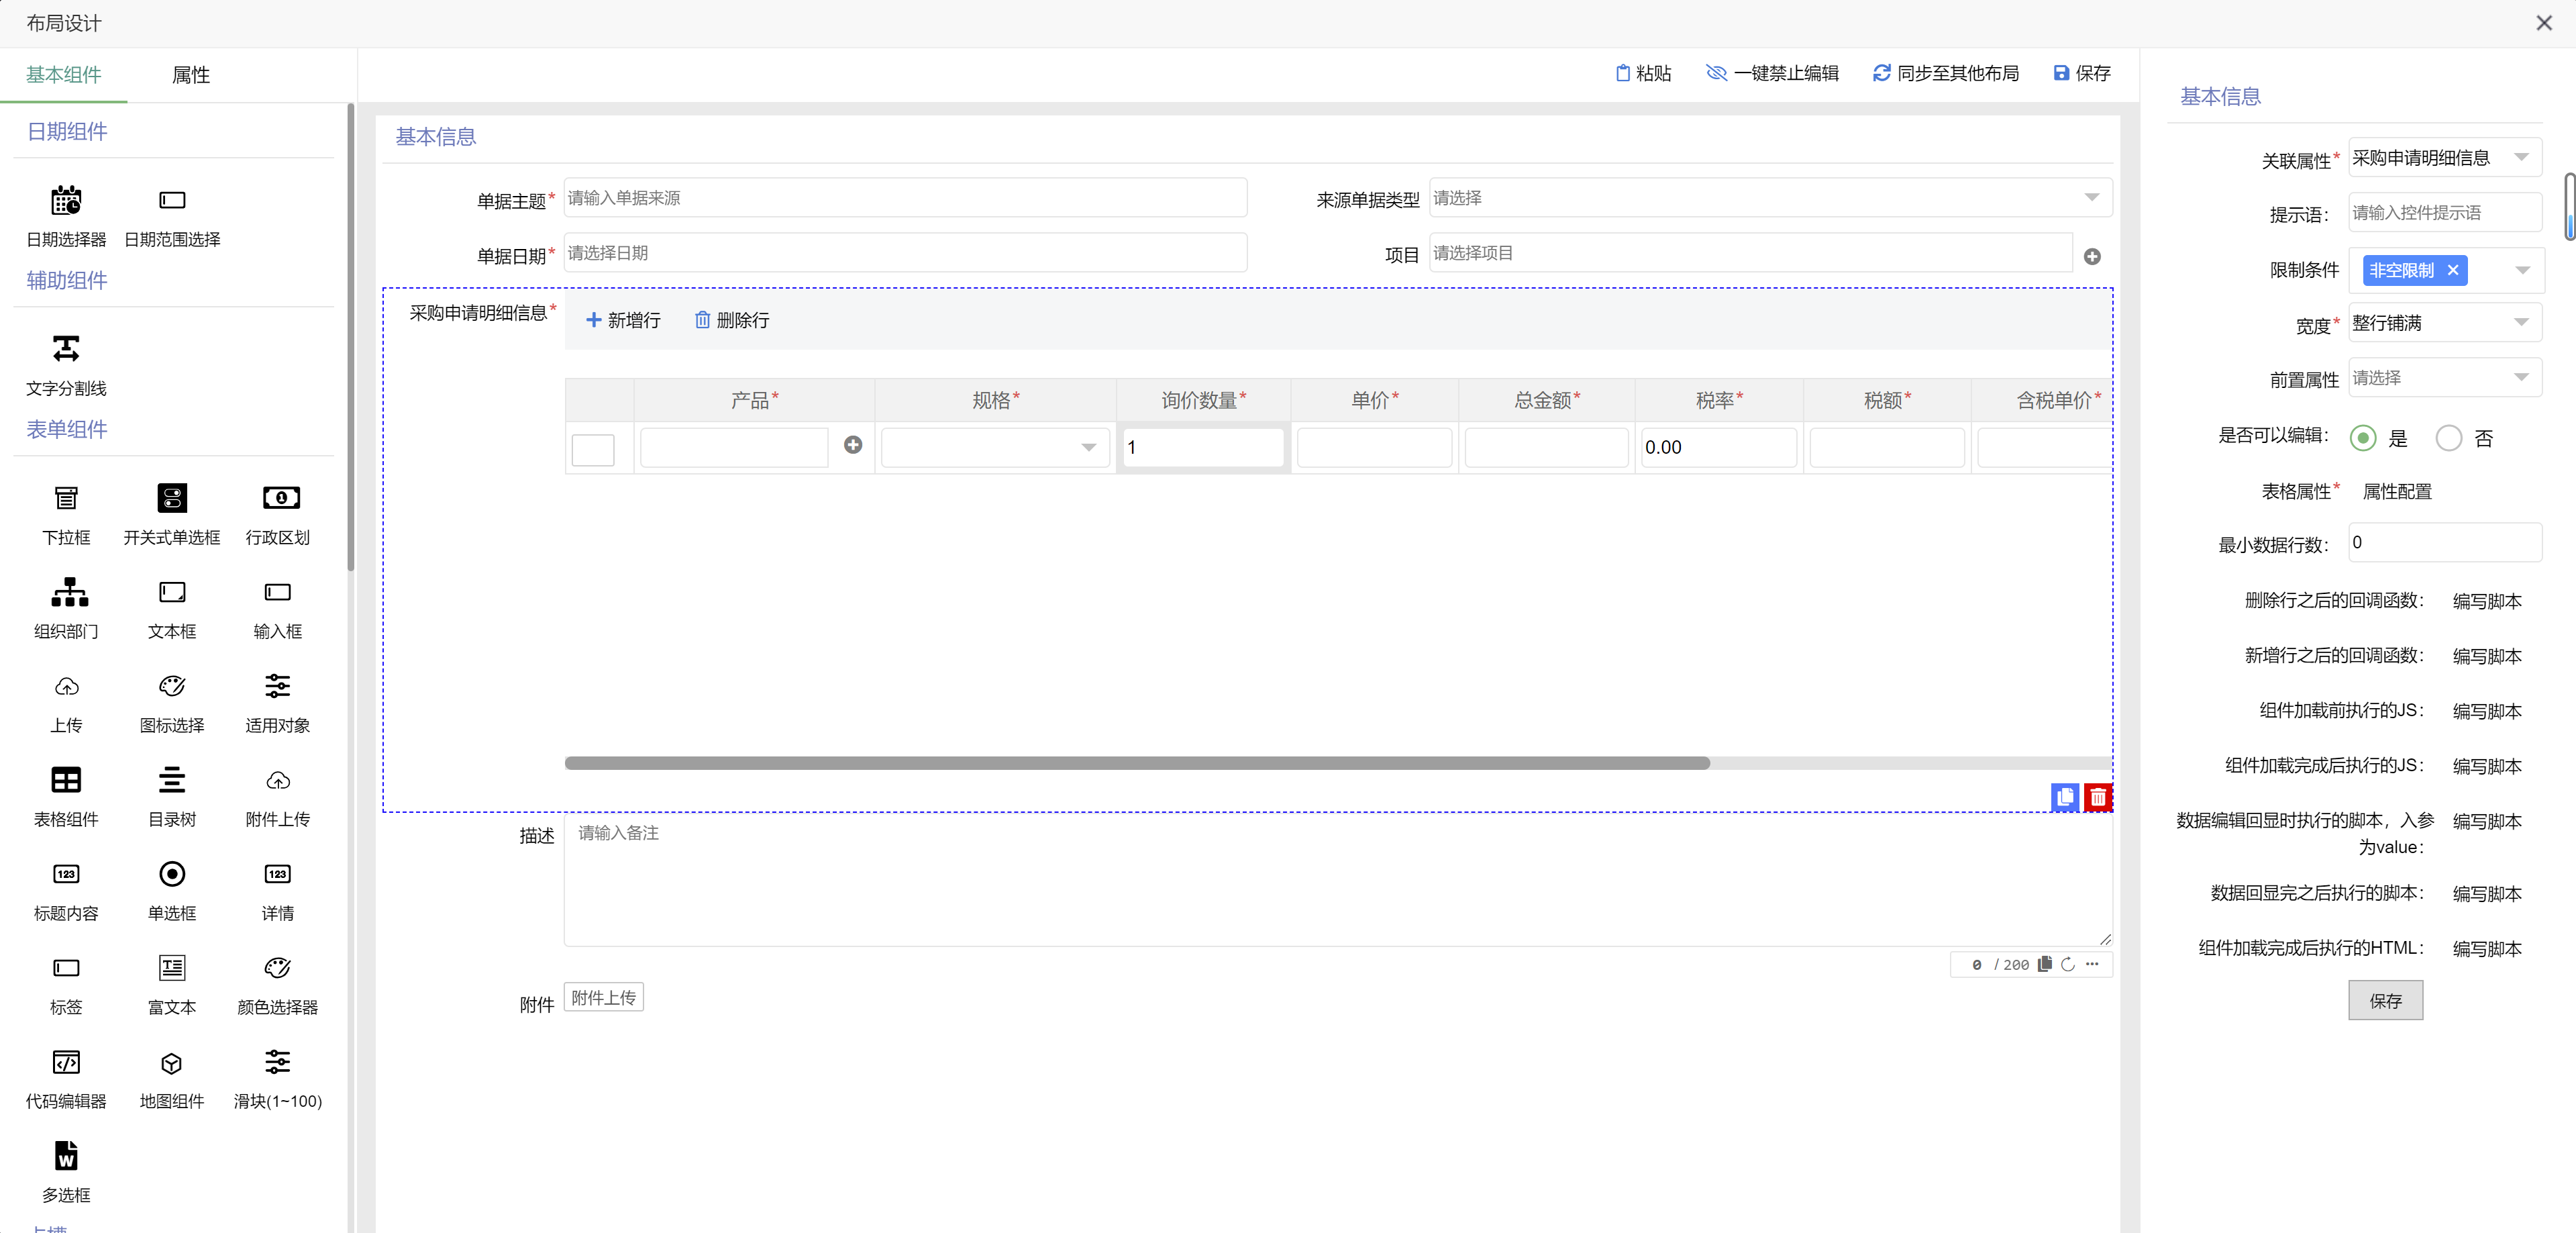Check the row selection checkbox in table

click(595, 447)
